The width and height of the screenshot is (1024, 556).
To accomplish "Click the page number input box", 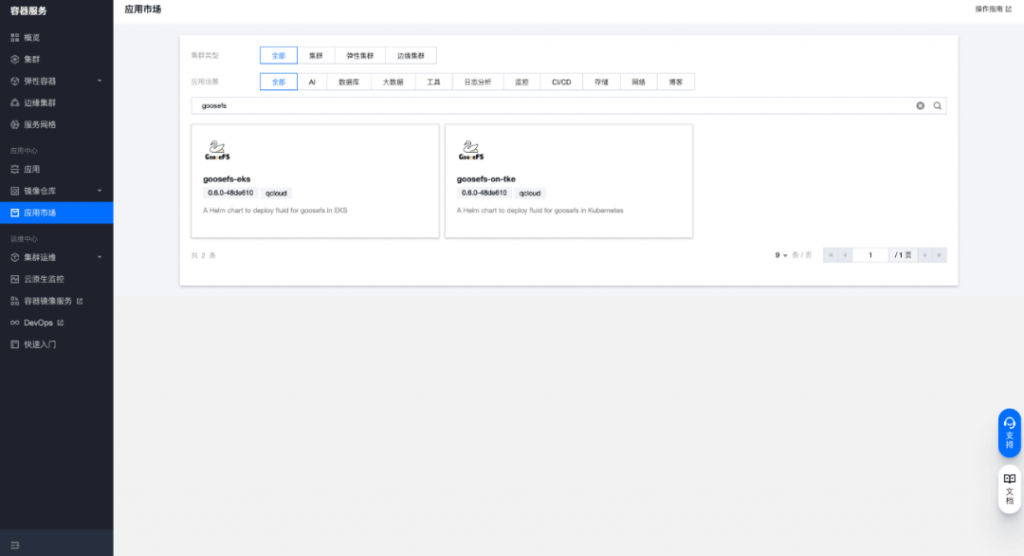I will 870,255.
